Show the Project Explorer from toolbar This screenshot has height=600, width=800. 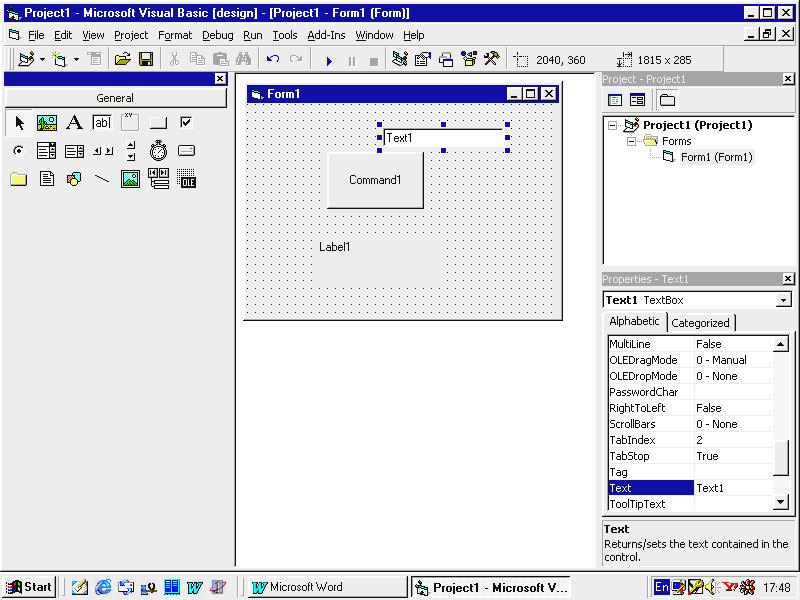click(400, 60)
